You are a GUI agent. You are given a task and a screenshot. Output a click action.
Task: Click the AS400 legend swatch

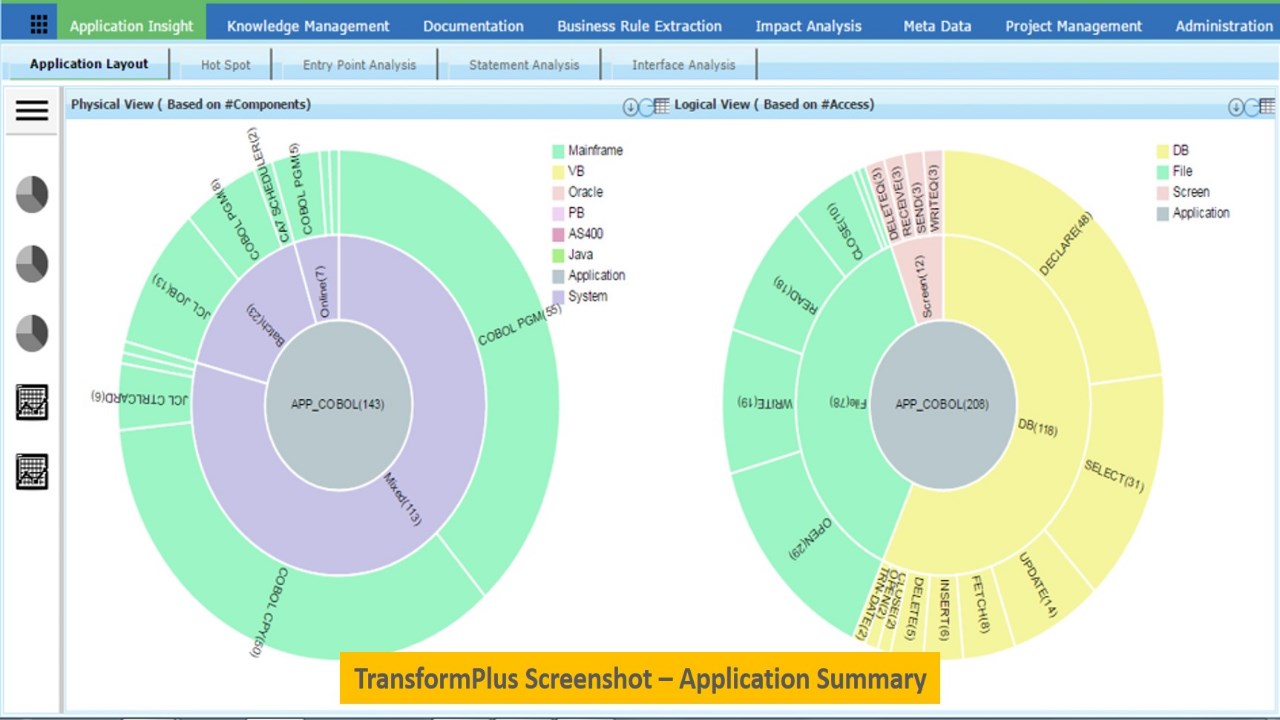[558, 234]
